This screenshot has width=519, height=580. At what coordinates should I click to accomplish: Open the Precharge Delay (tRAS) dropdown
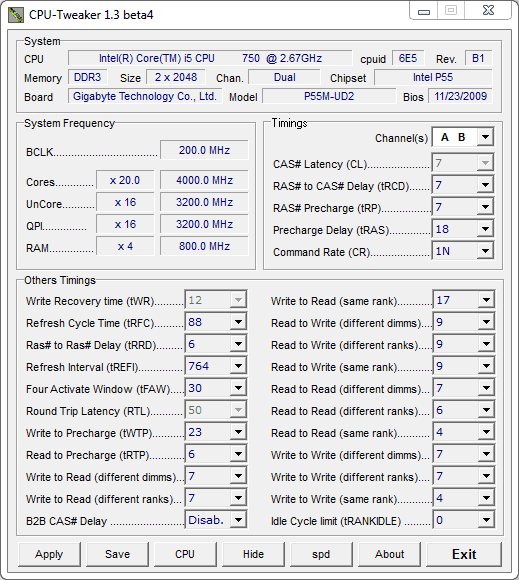(463, 229)
